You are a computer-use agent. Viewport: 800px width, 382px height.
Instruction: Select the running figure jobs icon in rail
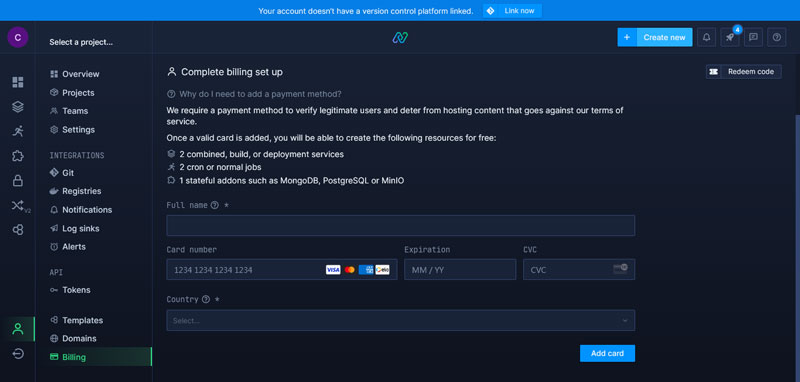click(18, 131)
